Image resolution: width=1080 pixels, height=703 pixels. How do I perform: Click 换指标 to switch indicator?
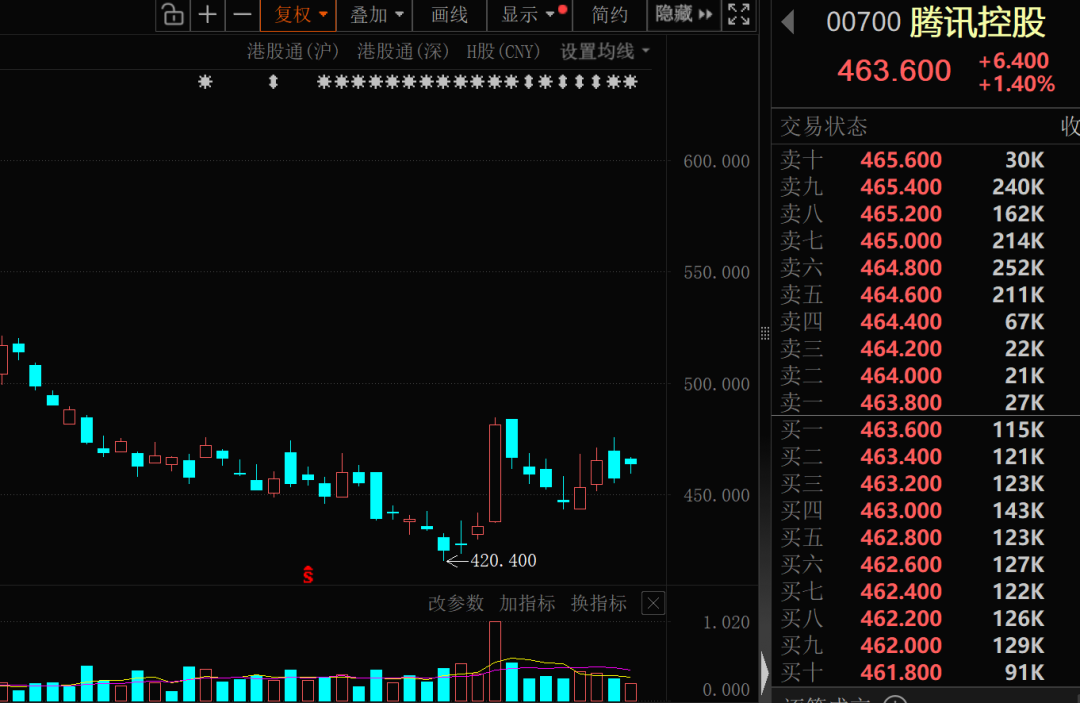pyautogui.click(x=599, y=604)
